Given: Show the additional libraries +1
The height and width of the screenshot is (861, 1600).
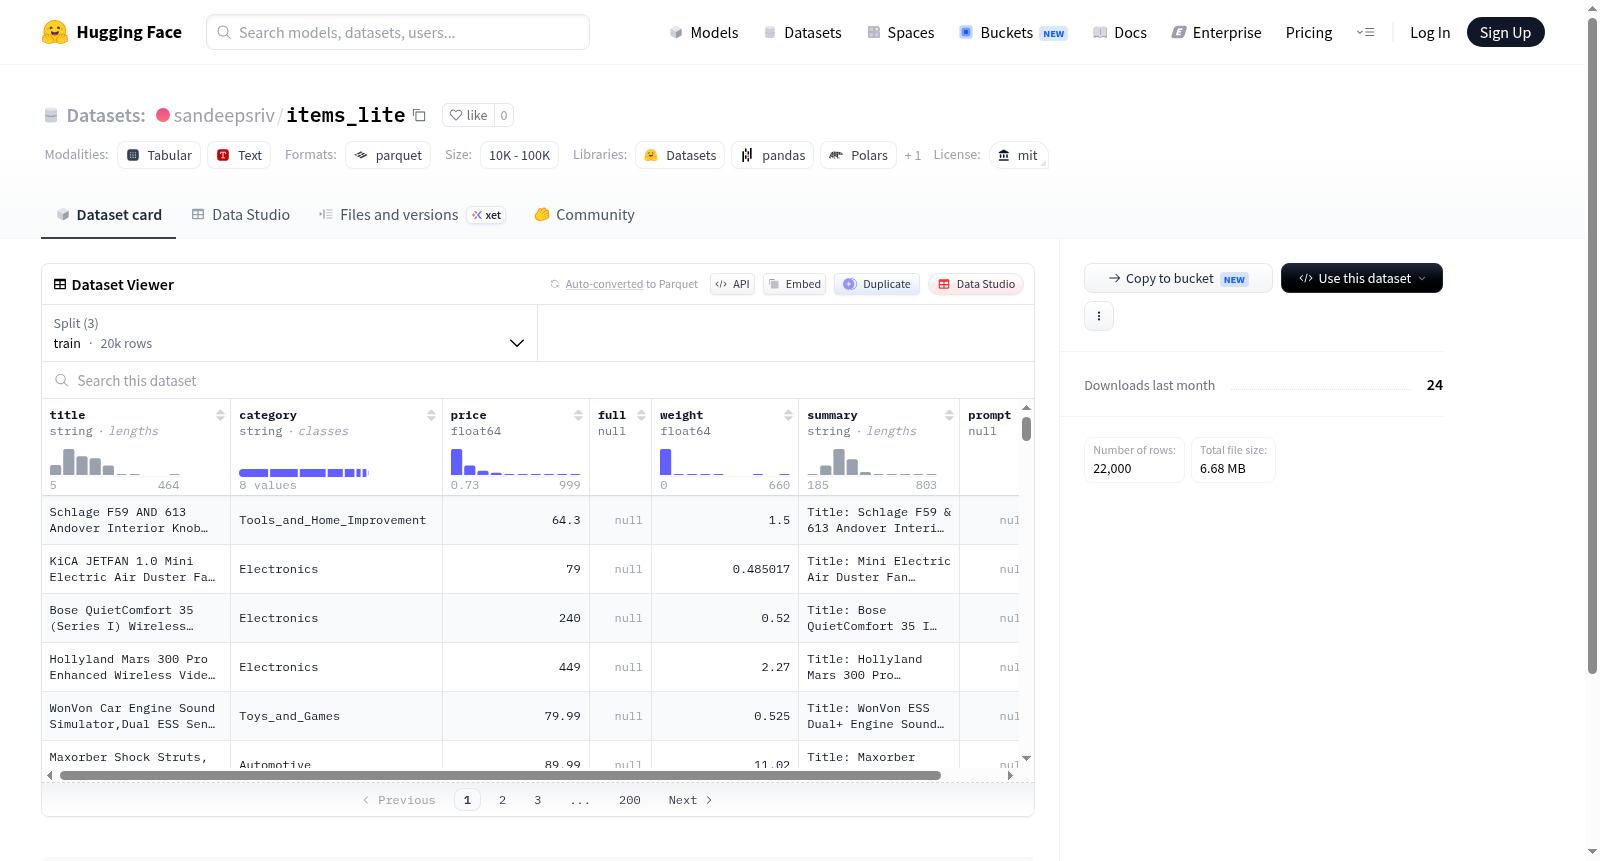Looking at the screenshot, I should point(913,155).
